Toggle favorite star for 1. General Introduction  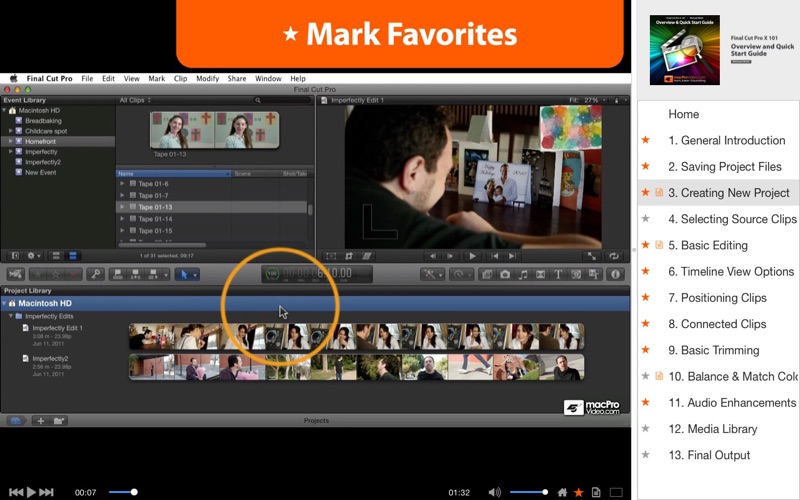[645, 140]
